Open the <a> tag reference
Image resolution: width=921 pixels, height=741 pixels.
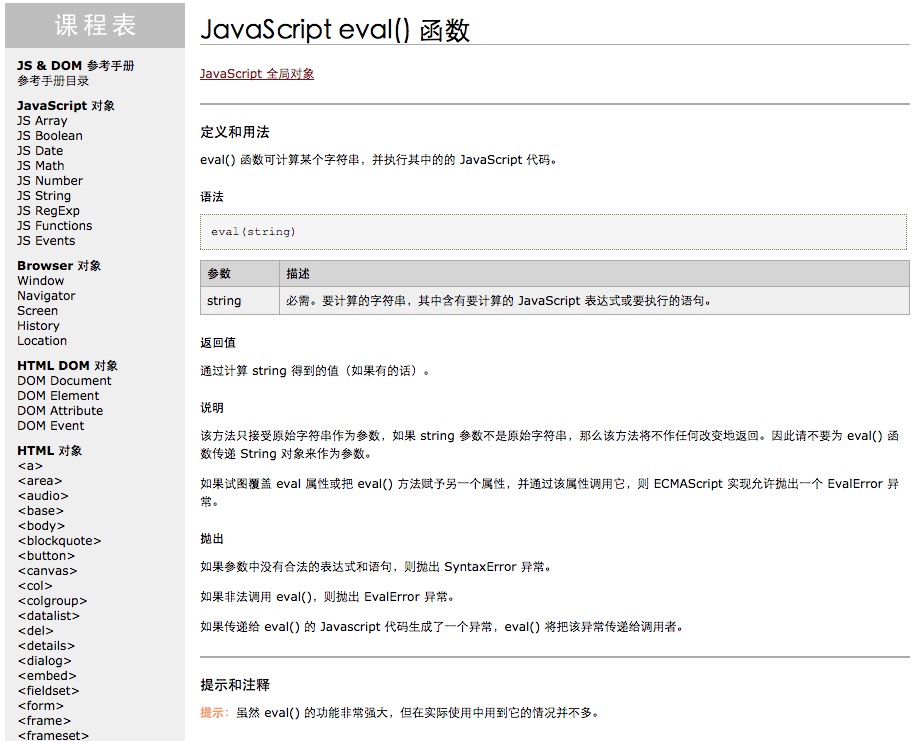(x=31, y=466)
